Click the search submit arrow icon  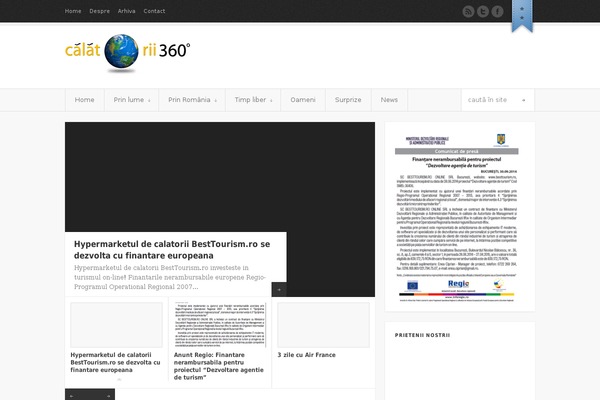tap(523, 100)
